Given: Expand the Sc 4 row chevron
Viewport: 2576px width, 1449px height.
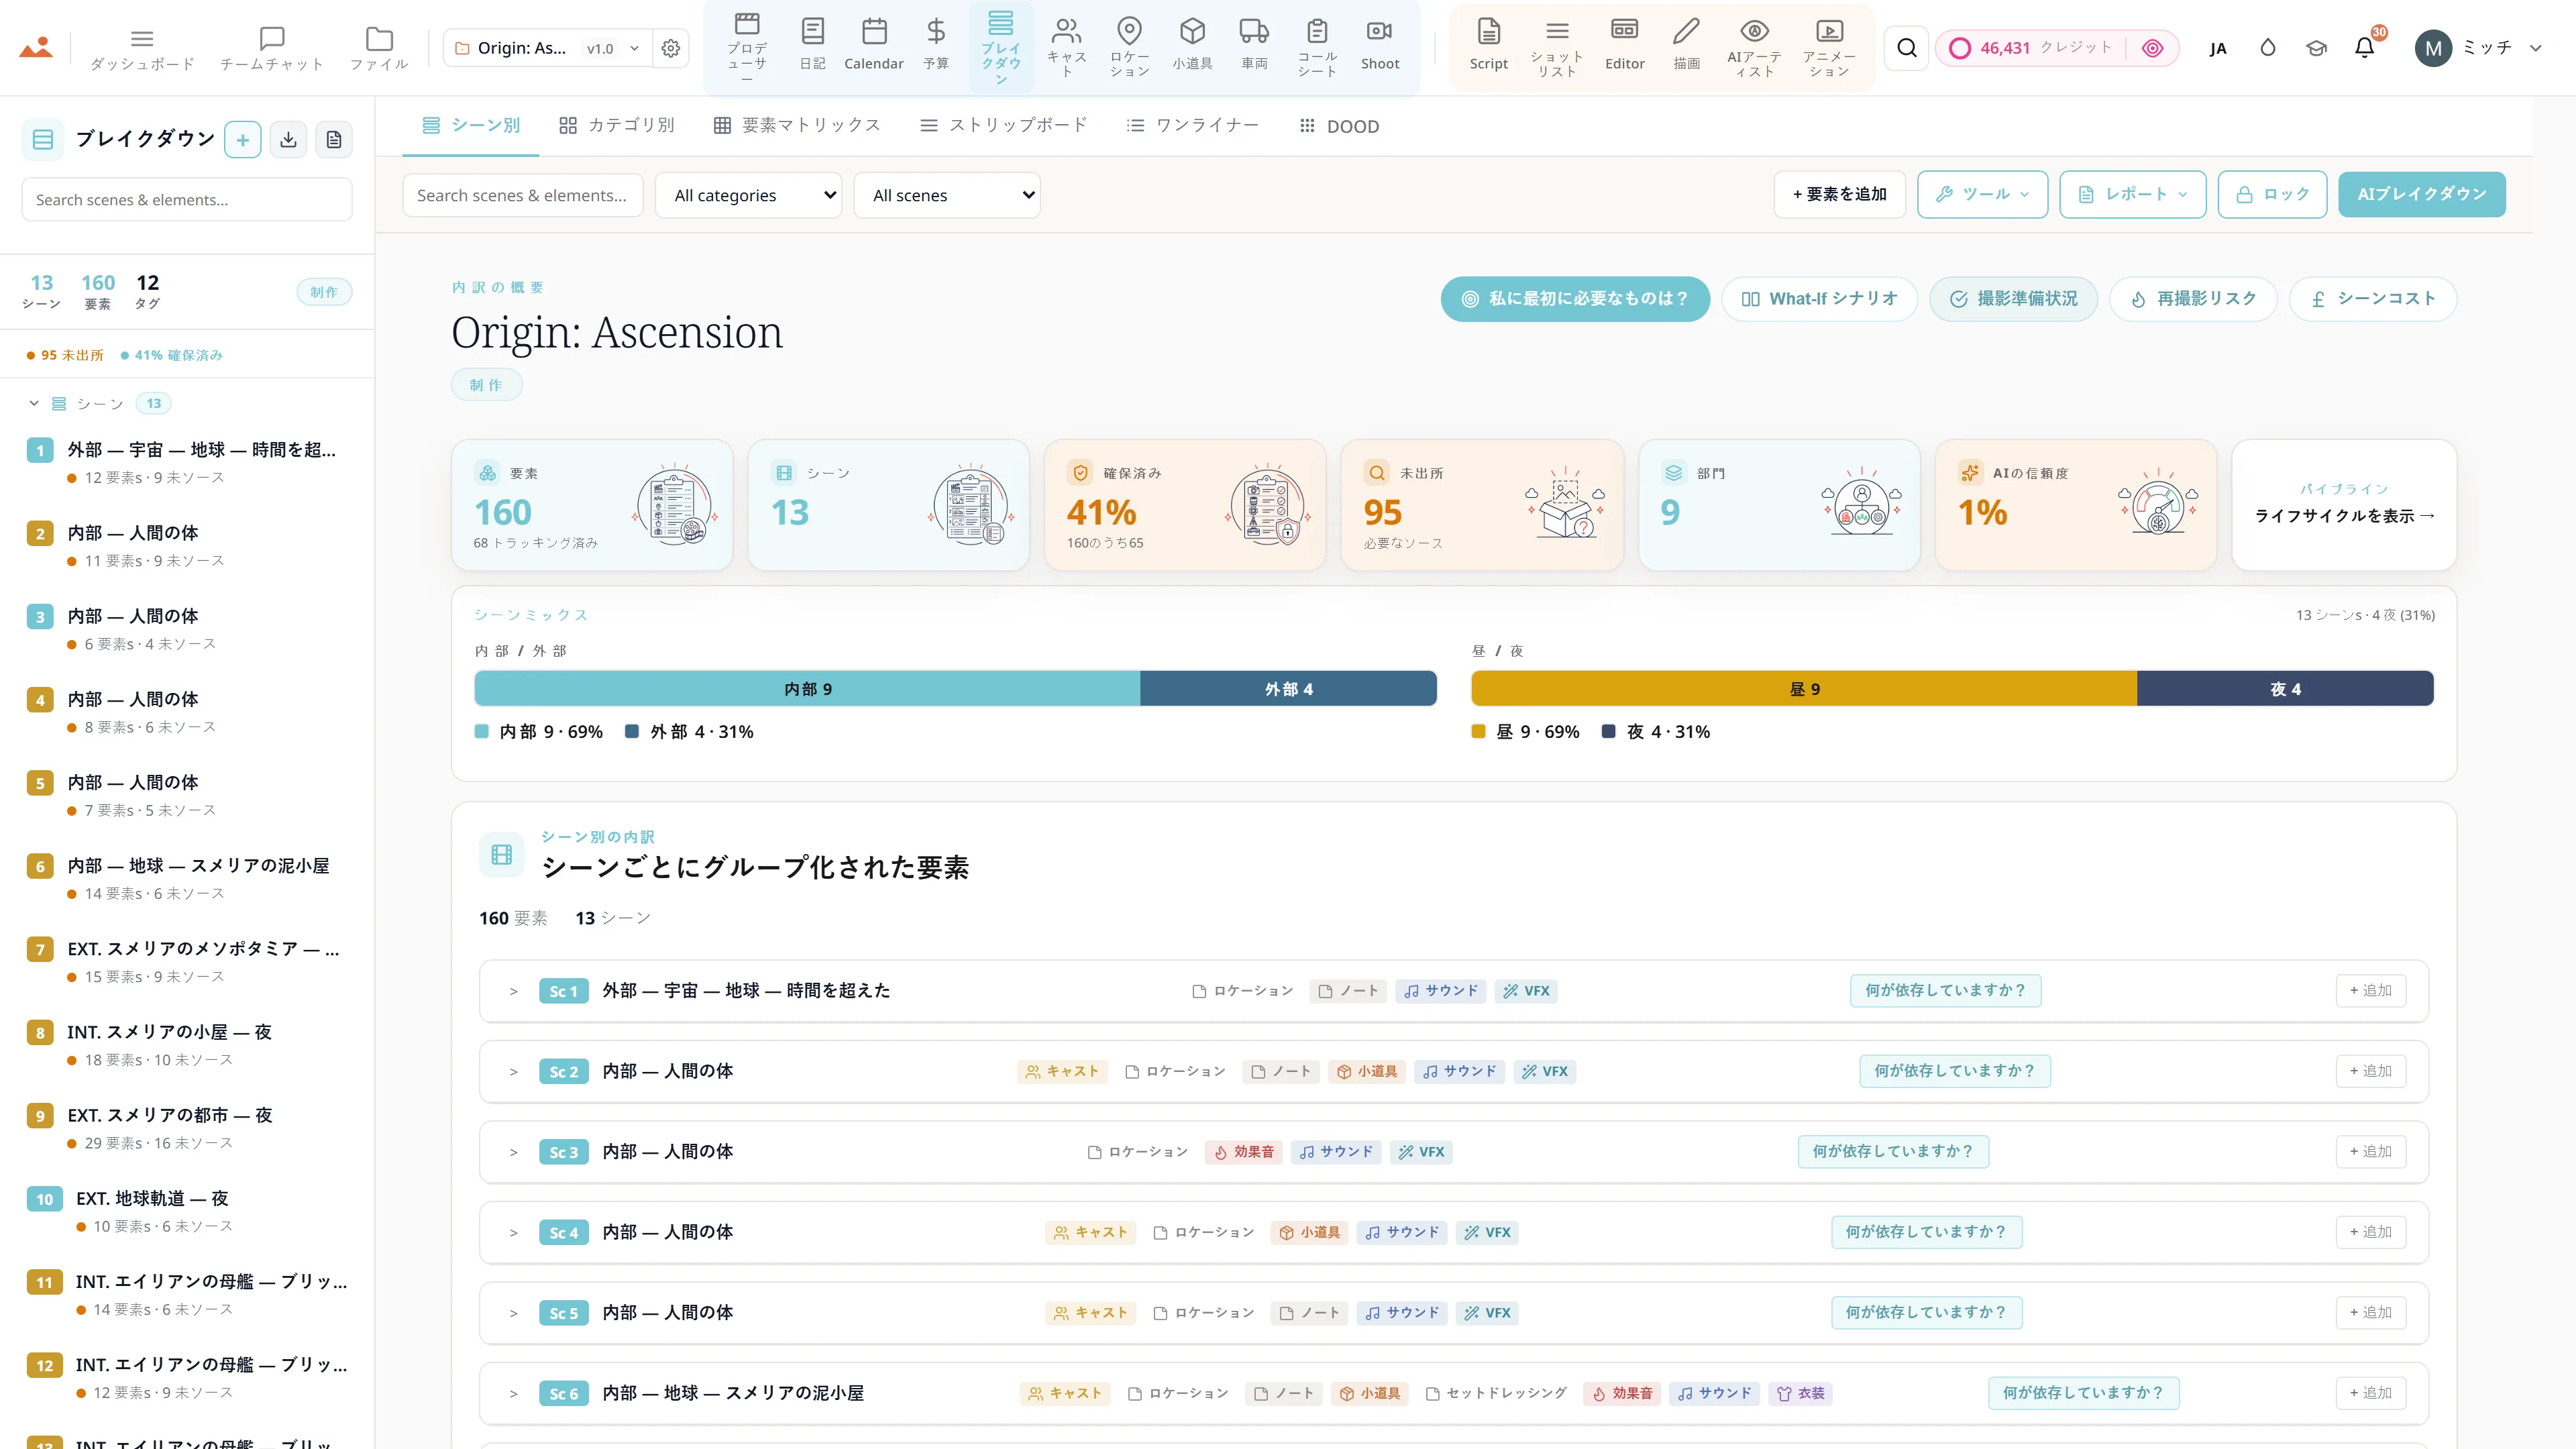Looking at the screenshot, I should pos(514,1232).
